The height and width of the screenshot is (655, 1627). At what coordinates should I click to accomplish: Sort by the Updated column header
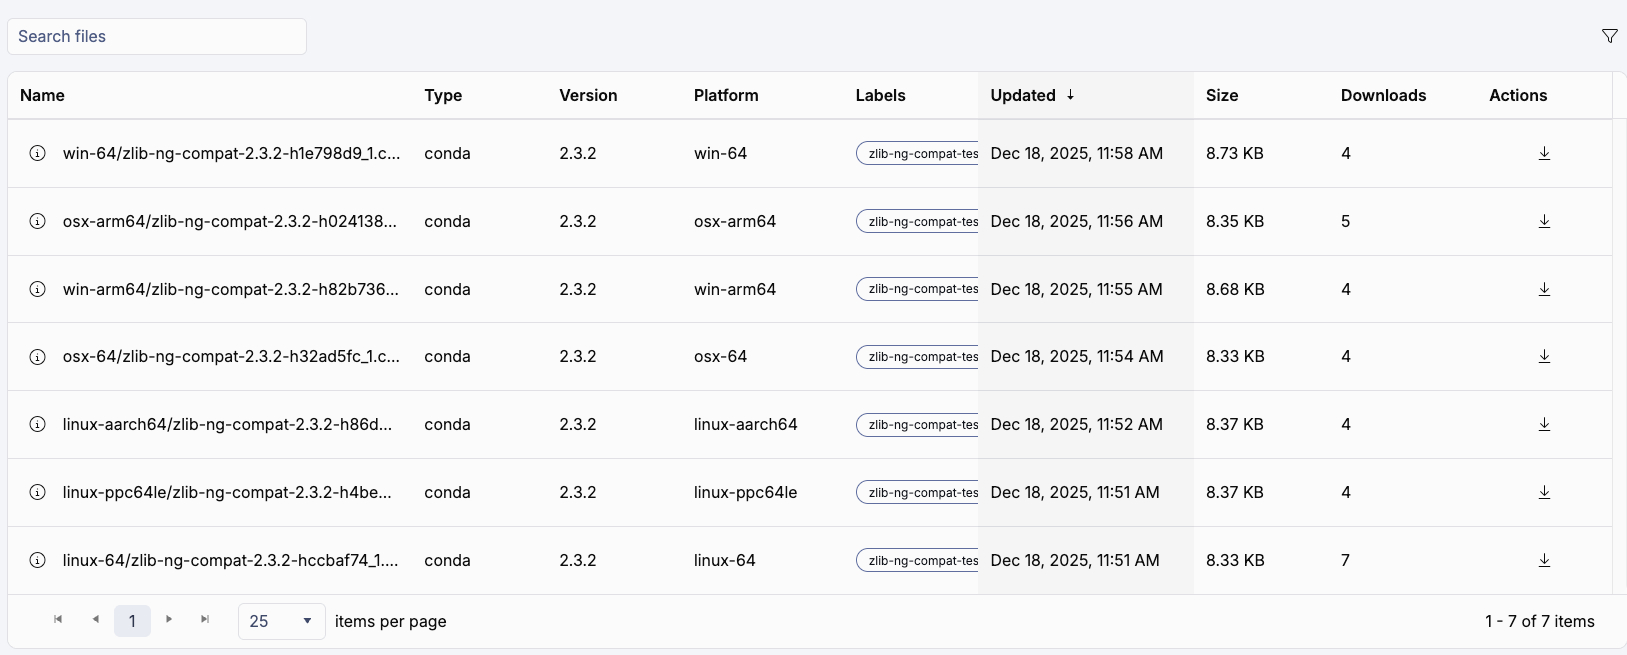point(1023,95)
